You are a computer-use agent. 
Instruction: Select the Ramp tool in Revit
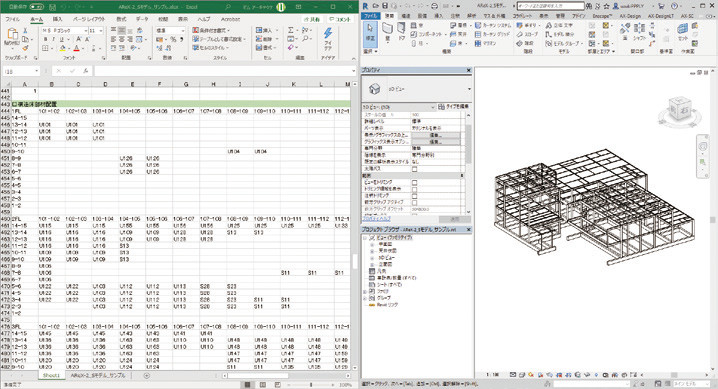point(527,34)
